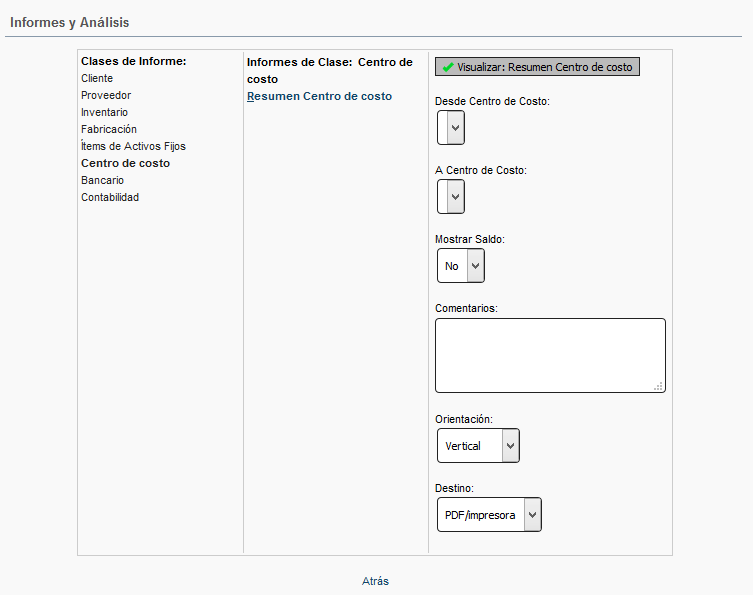Expand the A Centro de Costo dropdown

(451, 197)
